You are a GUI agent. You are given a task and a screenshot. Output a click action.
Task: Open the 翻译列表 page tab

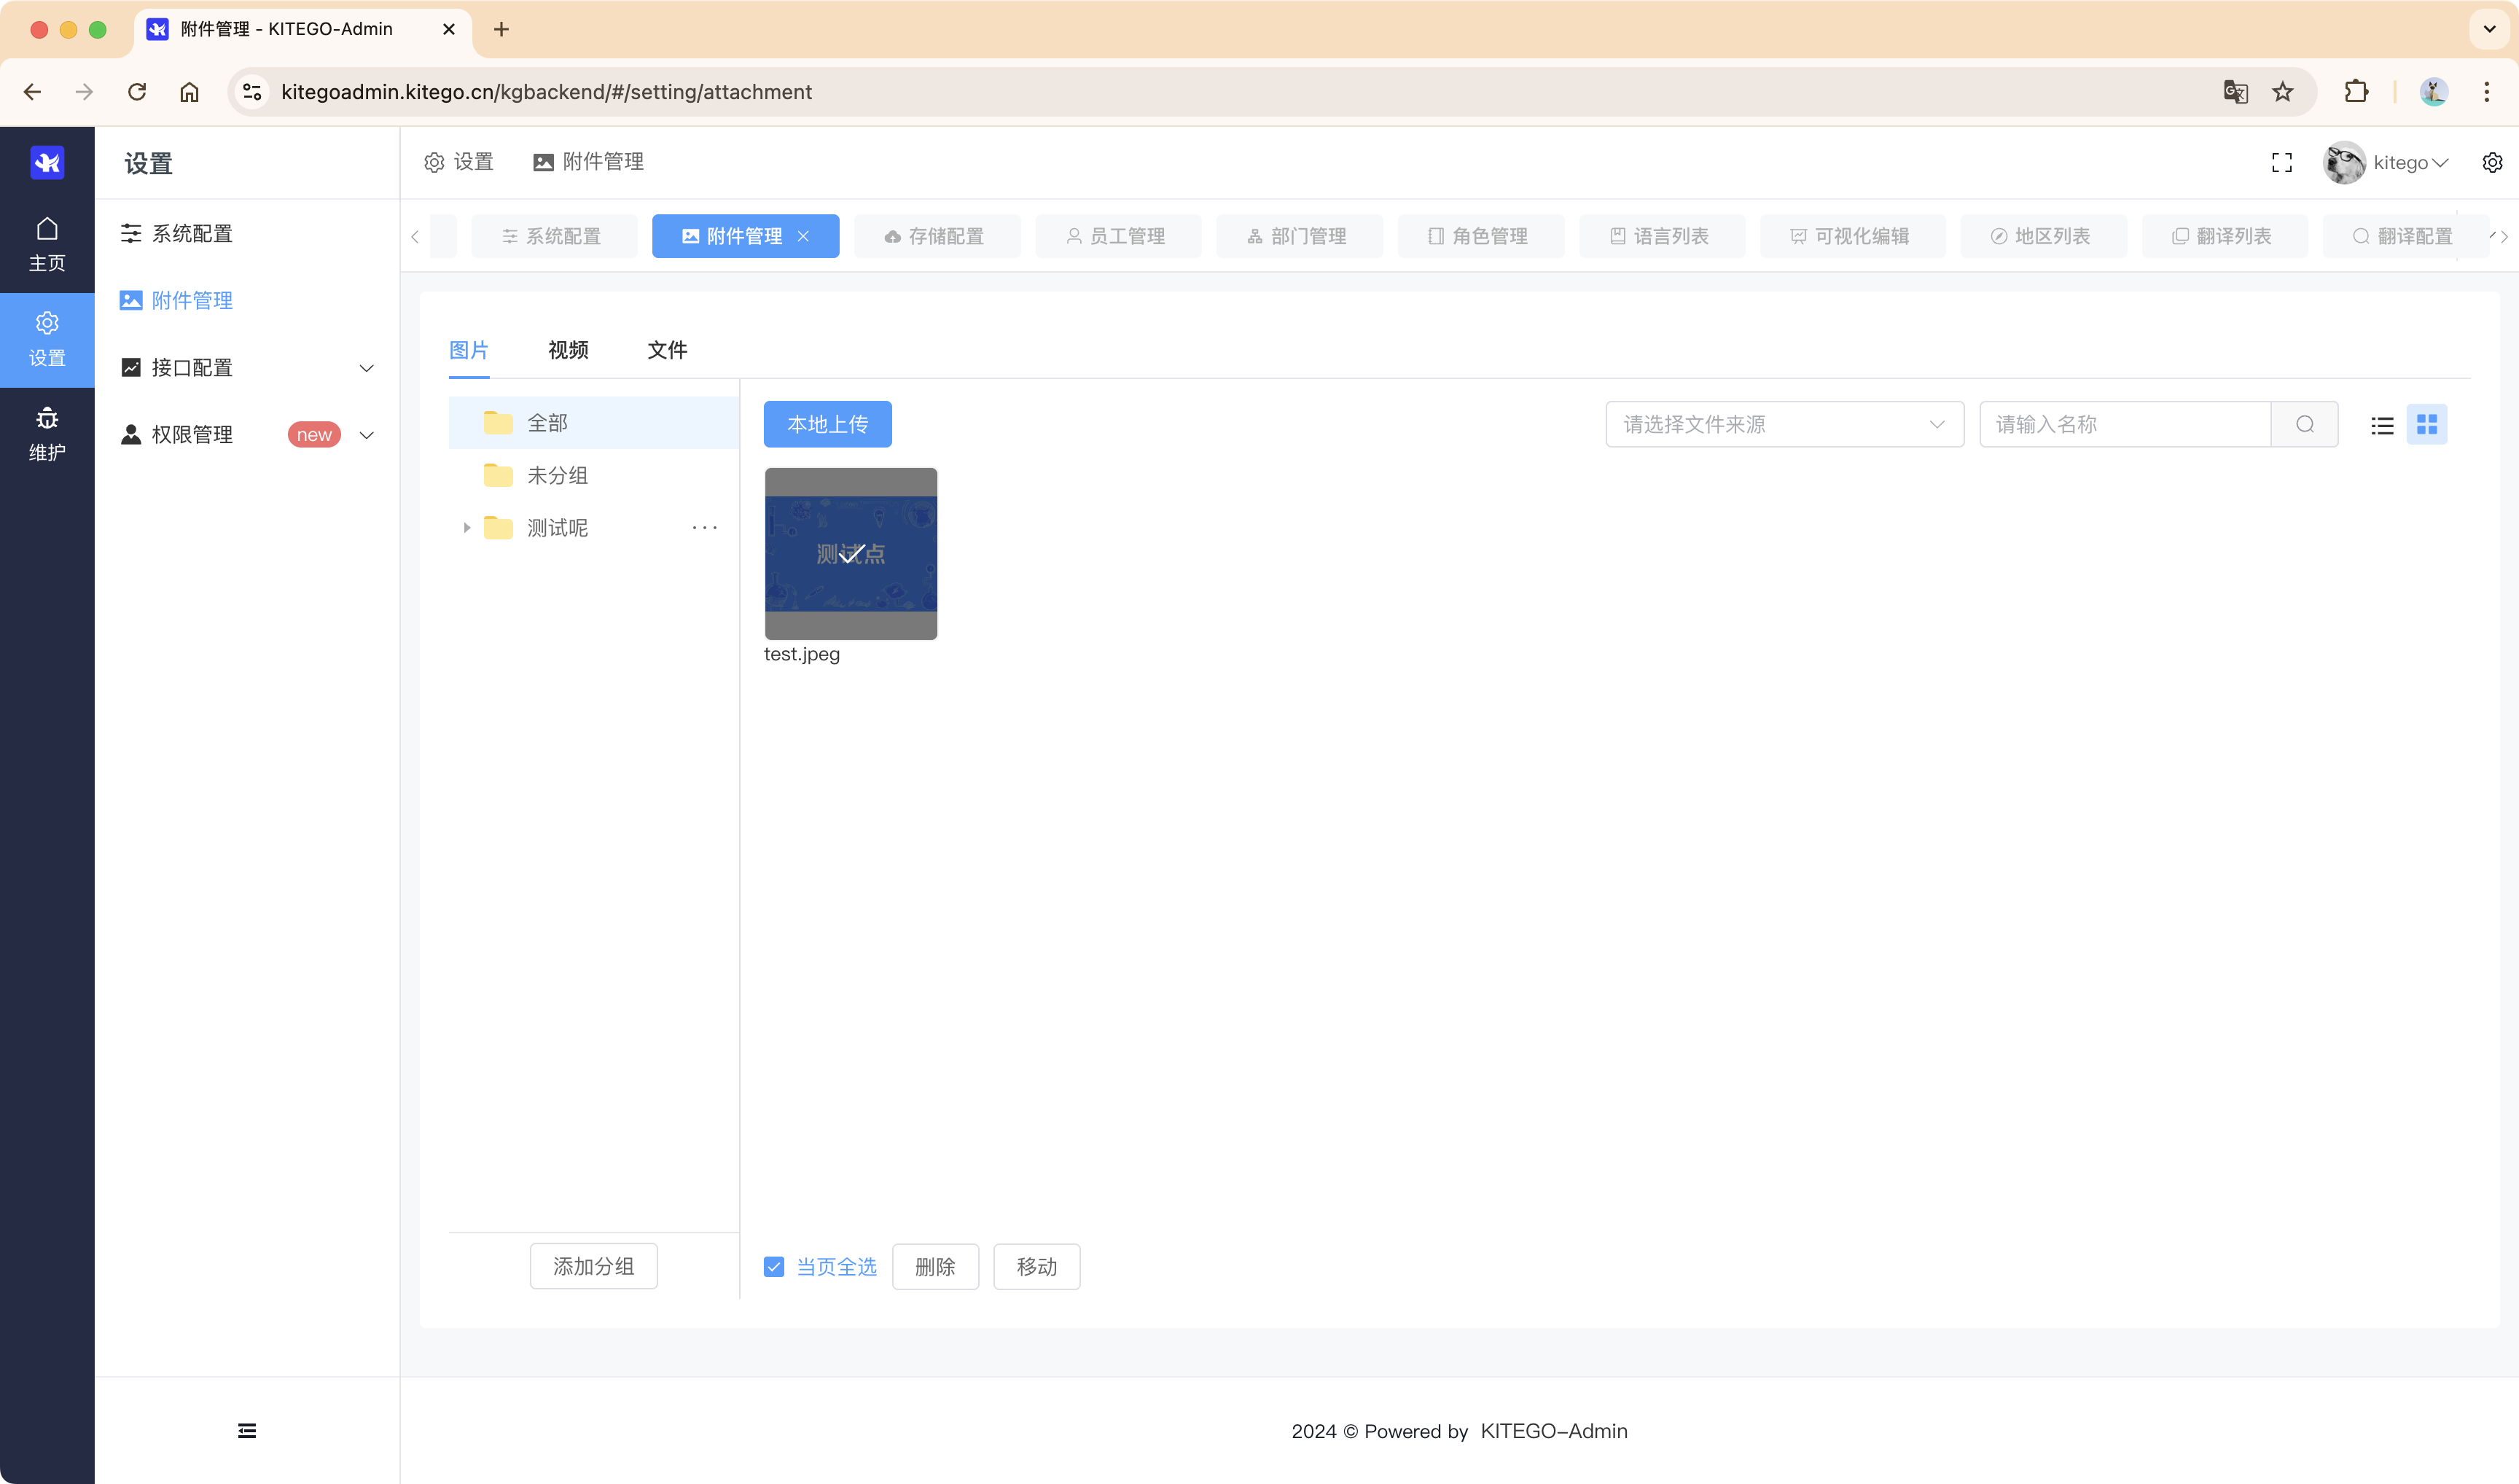pos(2224,236)
